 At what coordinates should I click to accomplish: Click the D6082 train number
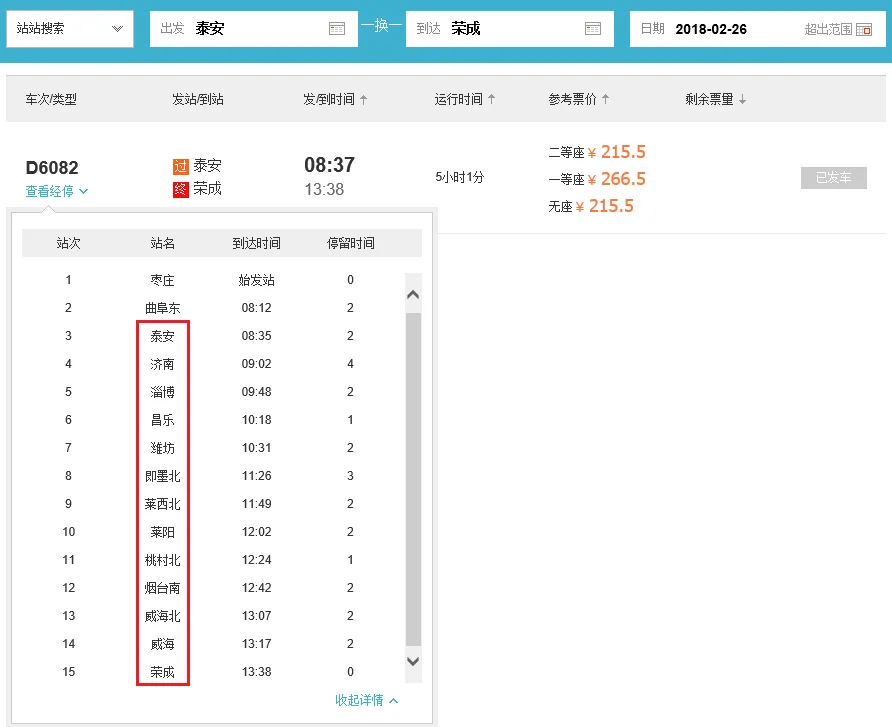(51, 167)
